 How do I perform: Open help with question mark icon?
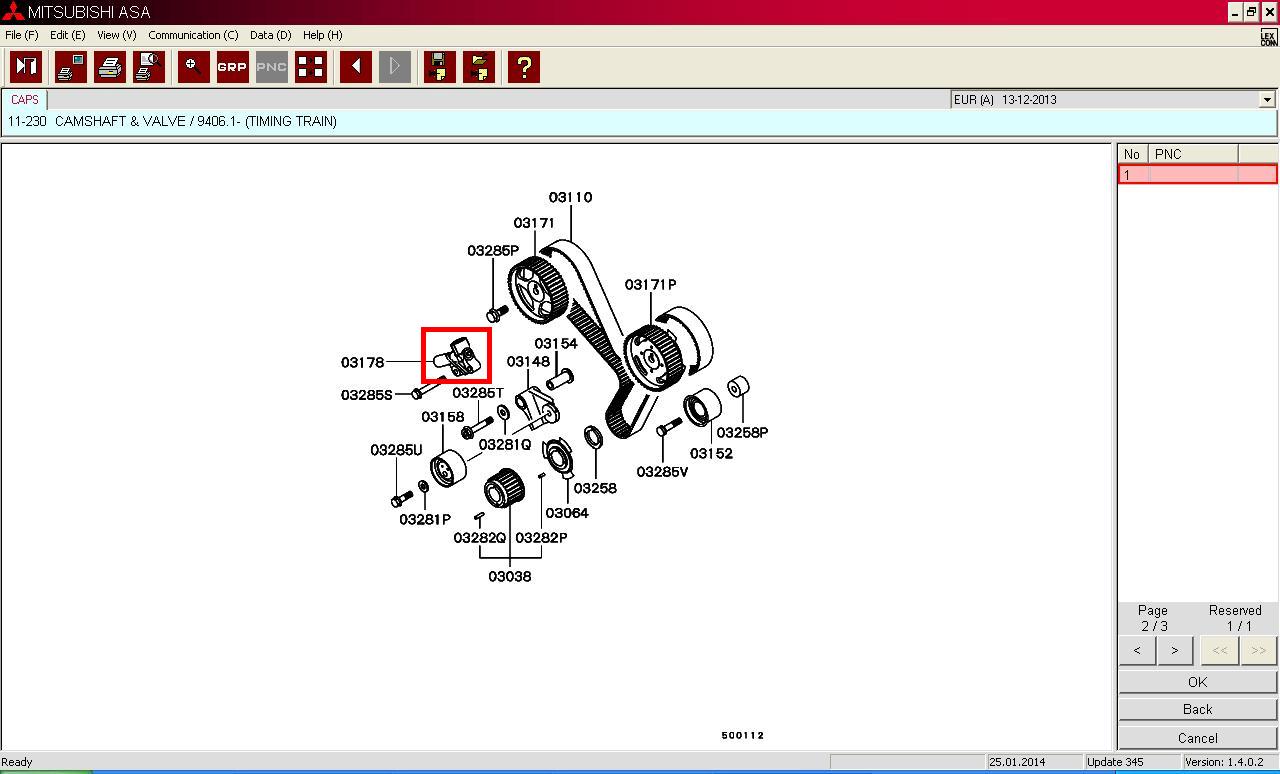tap(524, 67)
